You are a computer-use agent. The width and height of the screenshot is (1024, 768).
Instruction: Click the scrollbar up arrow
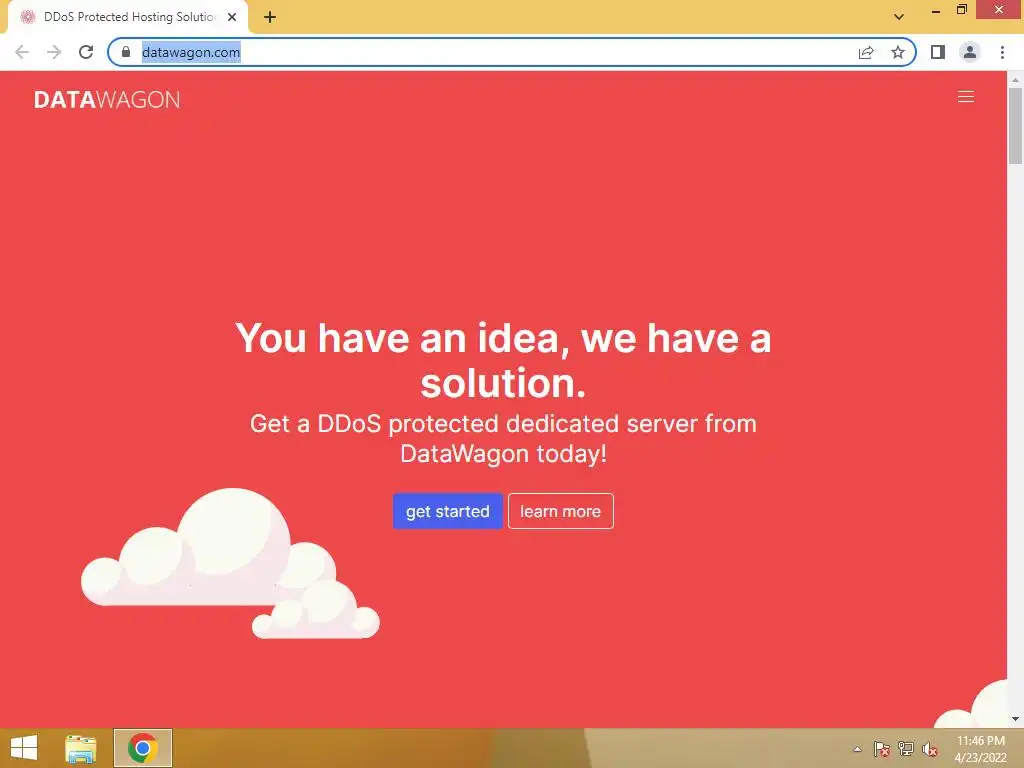pyautogui.click(x=1015, y=79)
